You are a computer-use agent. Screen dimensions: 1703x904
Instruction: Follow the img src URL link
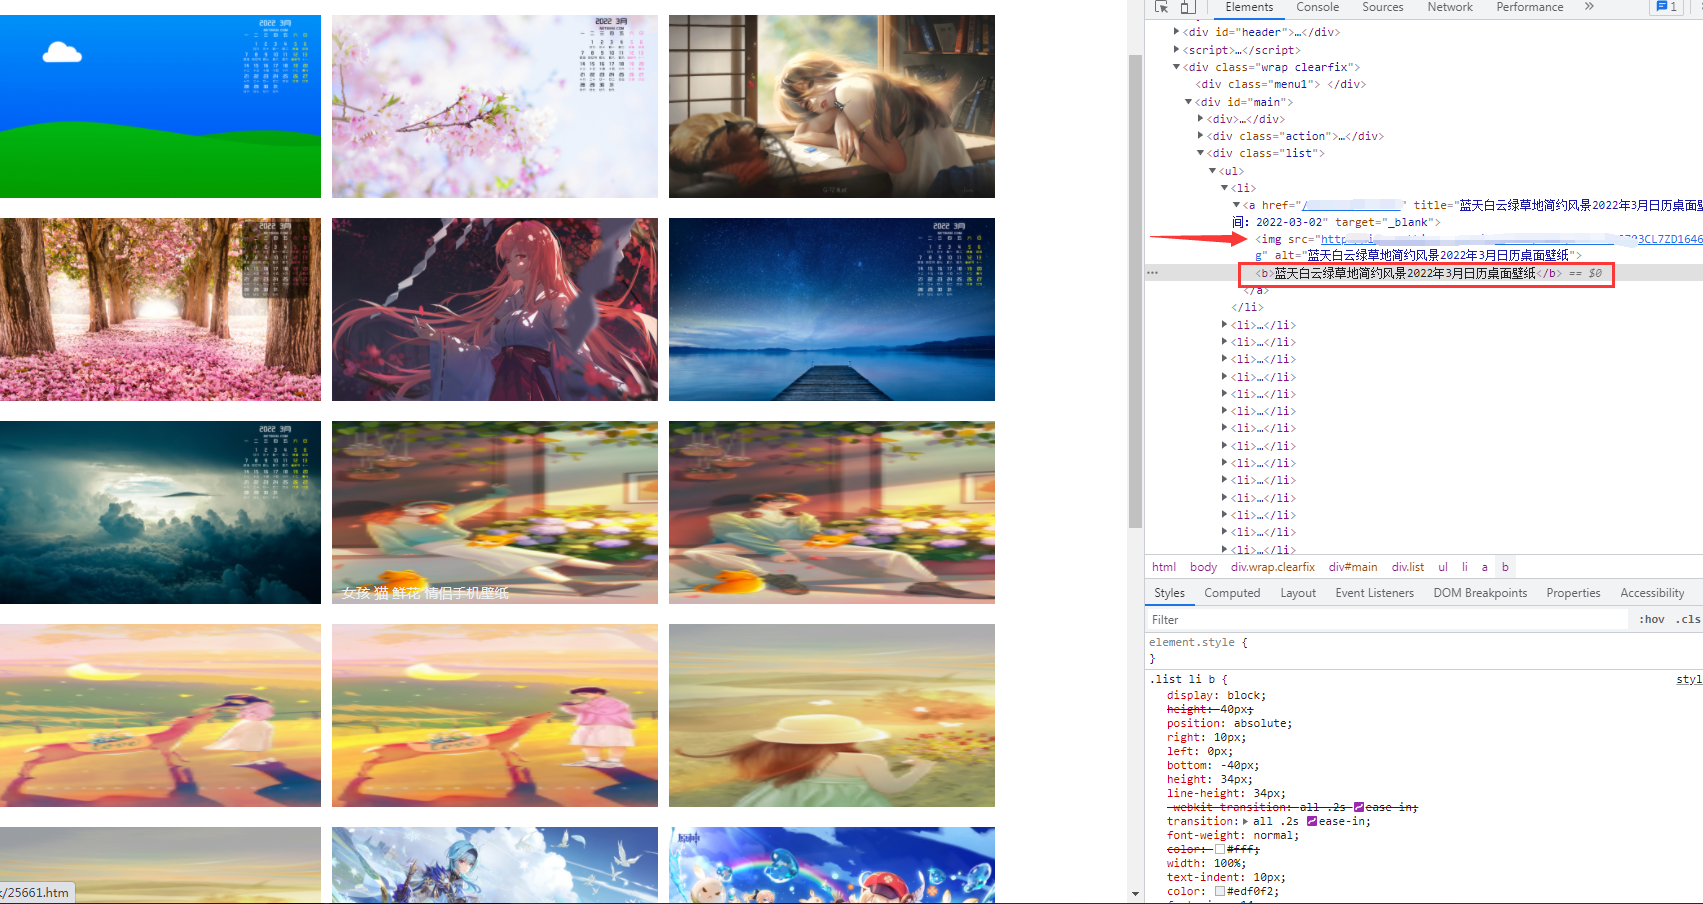tap(1511, 239)
